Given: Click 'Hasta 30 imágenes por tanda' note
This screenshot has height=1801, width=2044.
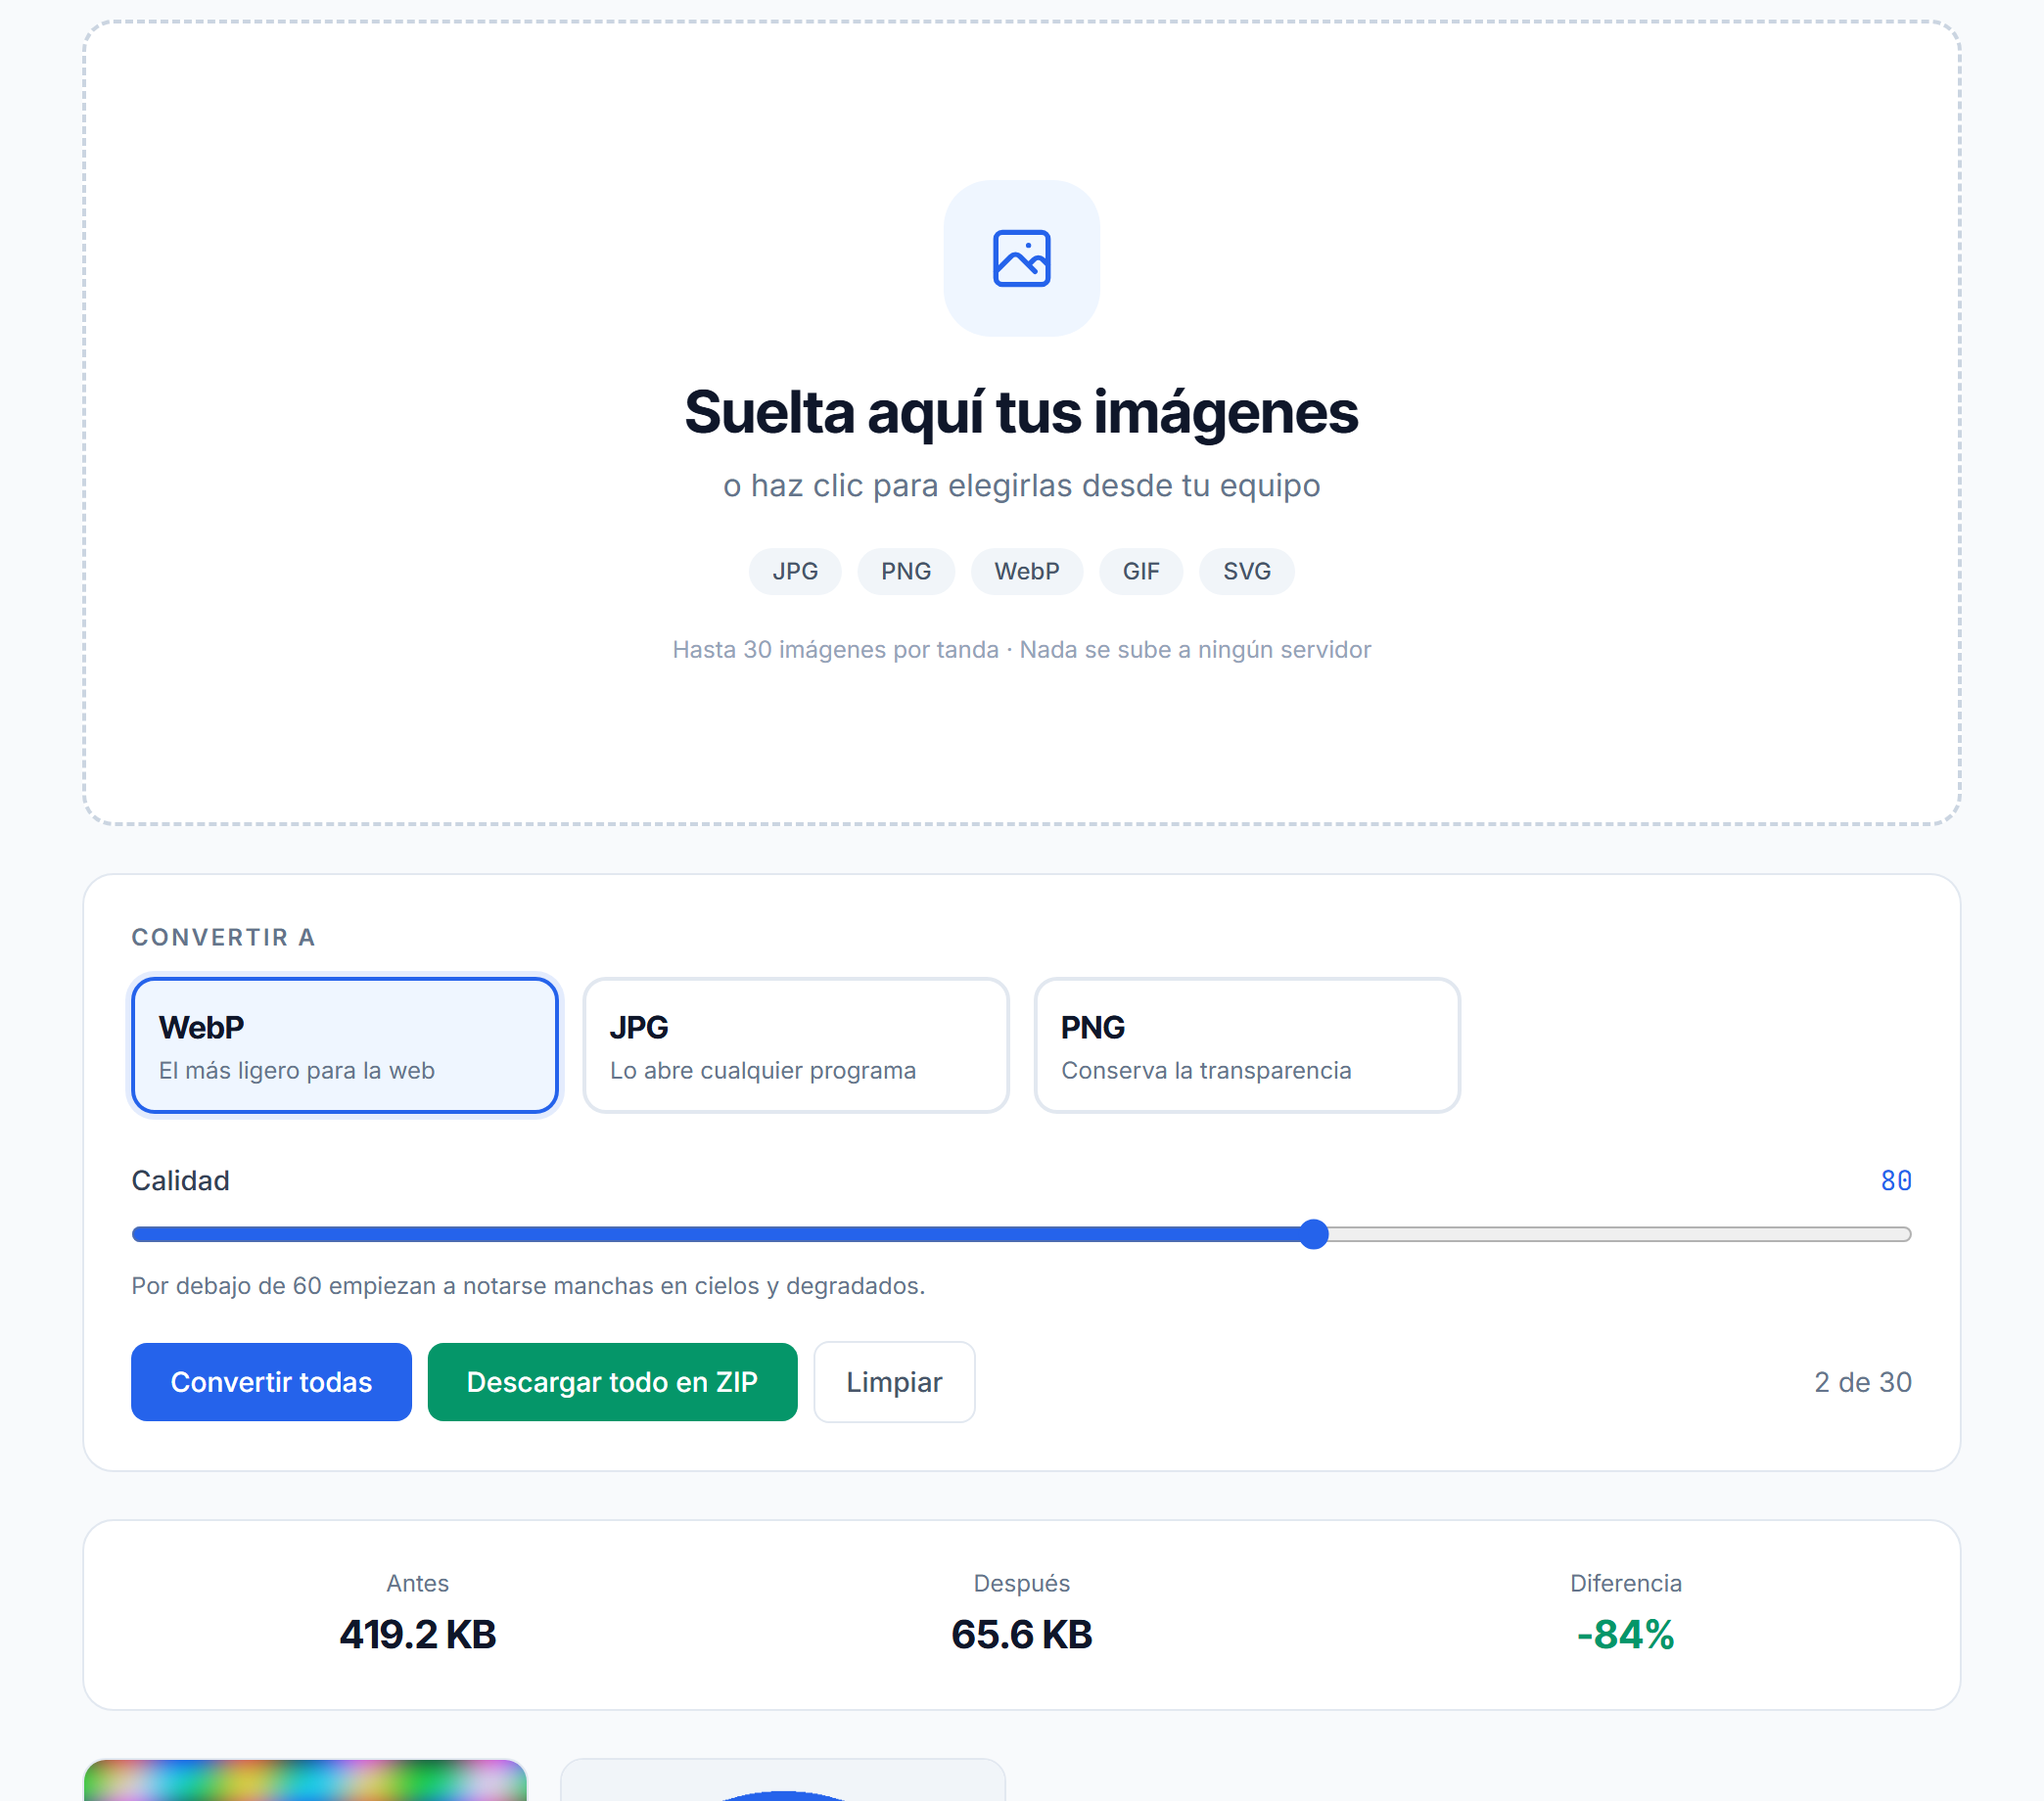Looking at the screenshot, I should click(x=835, y=650).
